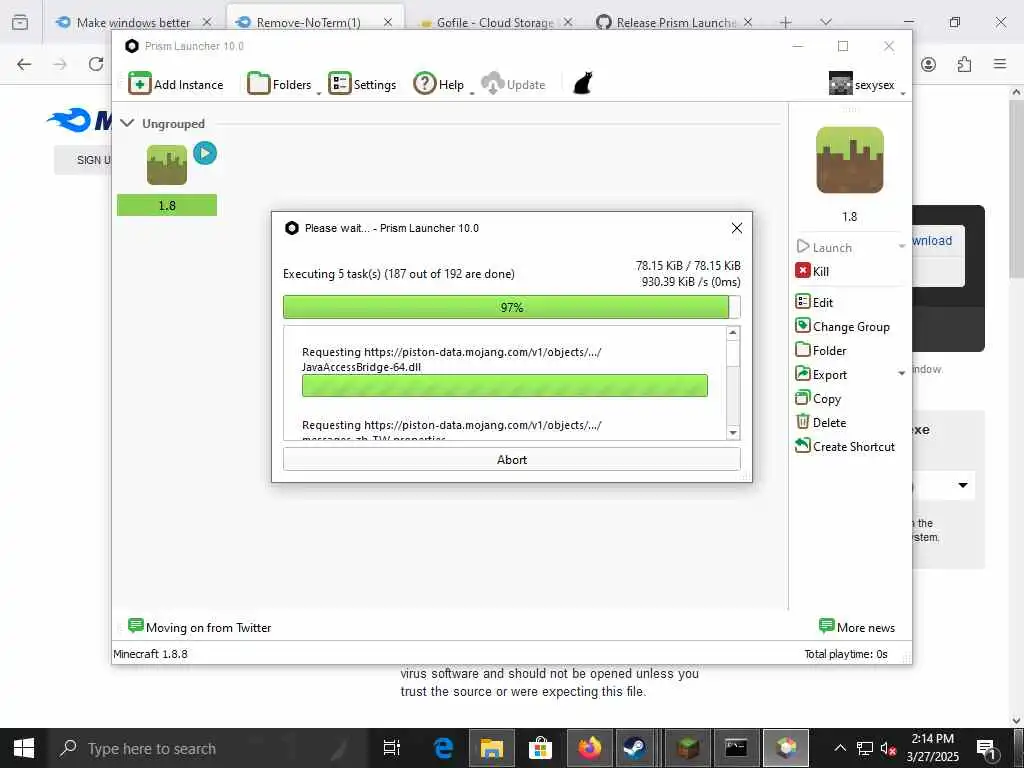This screenshot has width=1024, height=768.
Task: Open Task View on taskbar
Action: click(x=392, y=748)
